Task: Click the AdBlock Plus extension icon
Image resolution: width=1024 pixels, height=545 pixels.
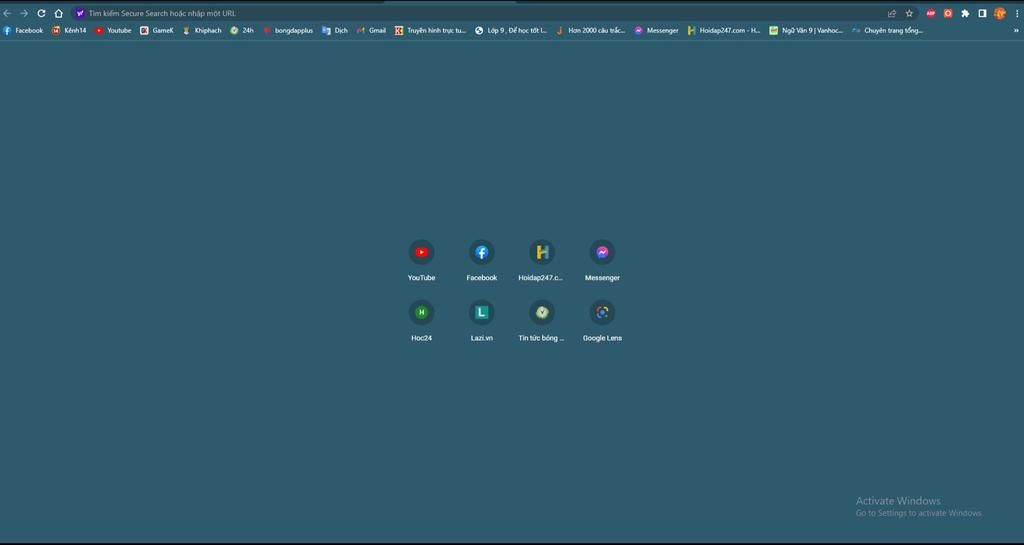Action: click(x=931, y=13)
